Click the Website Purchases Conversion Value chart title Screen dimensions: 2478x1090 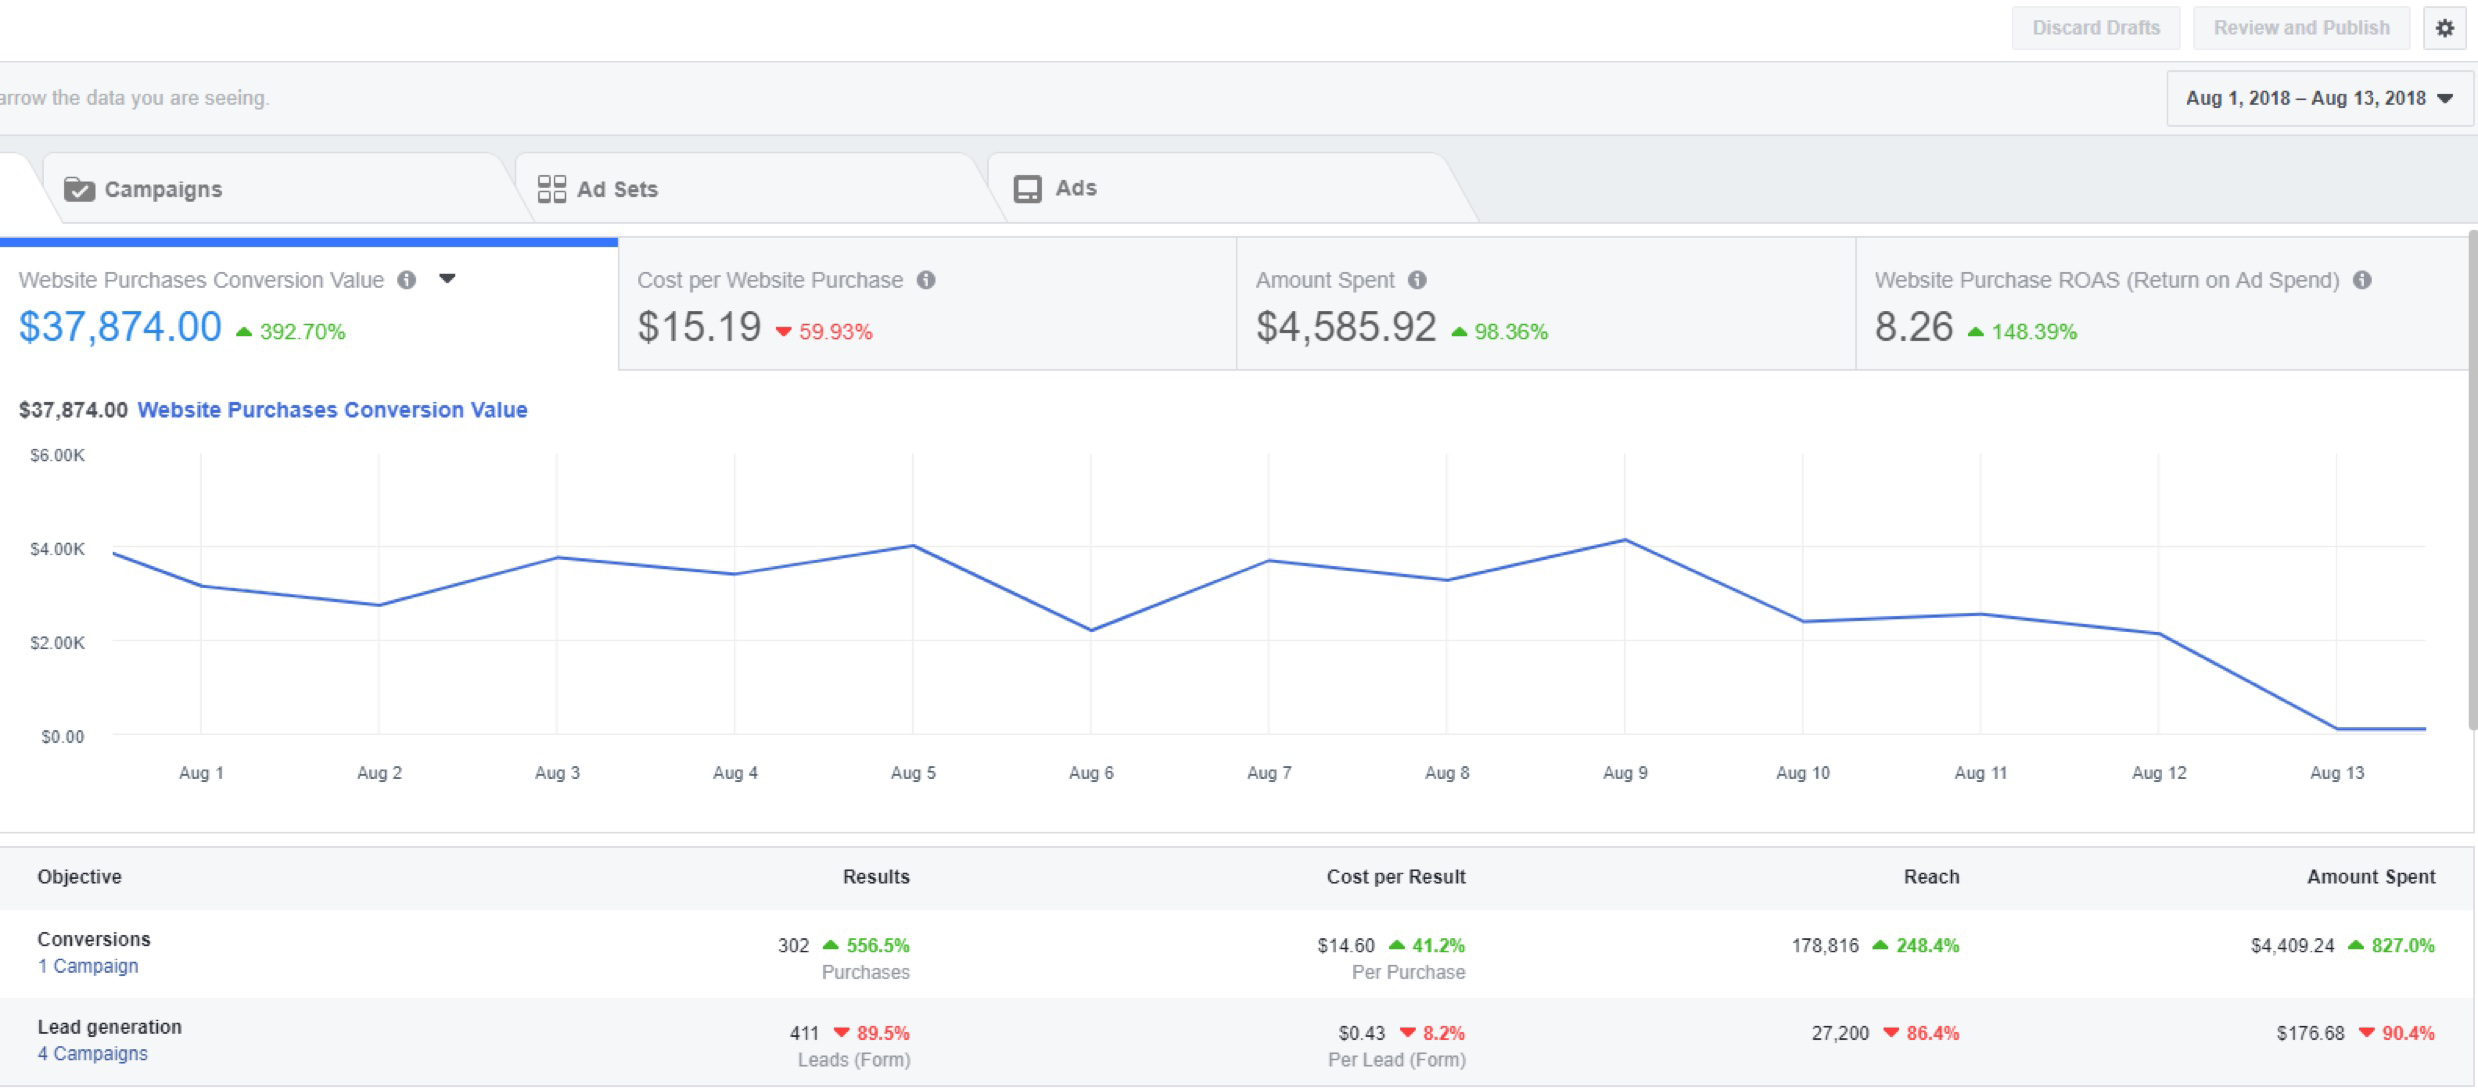[332, 410]
